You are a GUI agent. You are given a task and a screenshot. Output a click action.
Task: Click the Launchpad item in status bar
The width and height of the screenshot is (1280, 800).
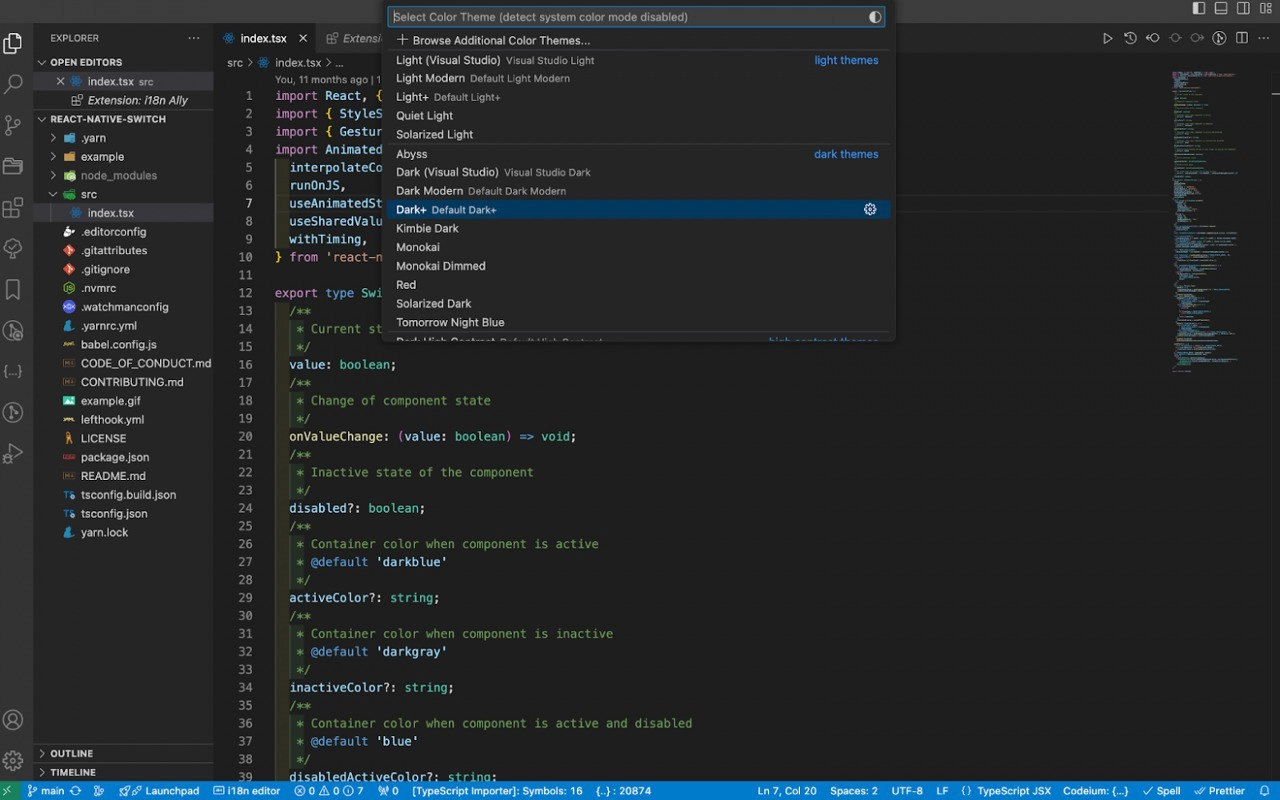[159, 791]
